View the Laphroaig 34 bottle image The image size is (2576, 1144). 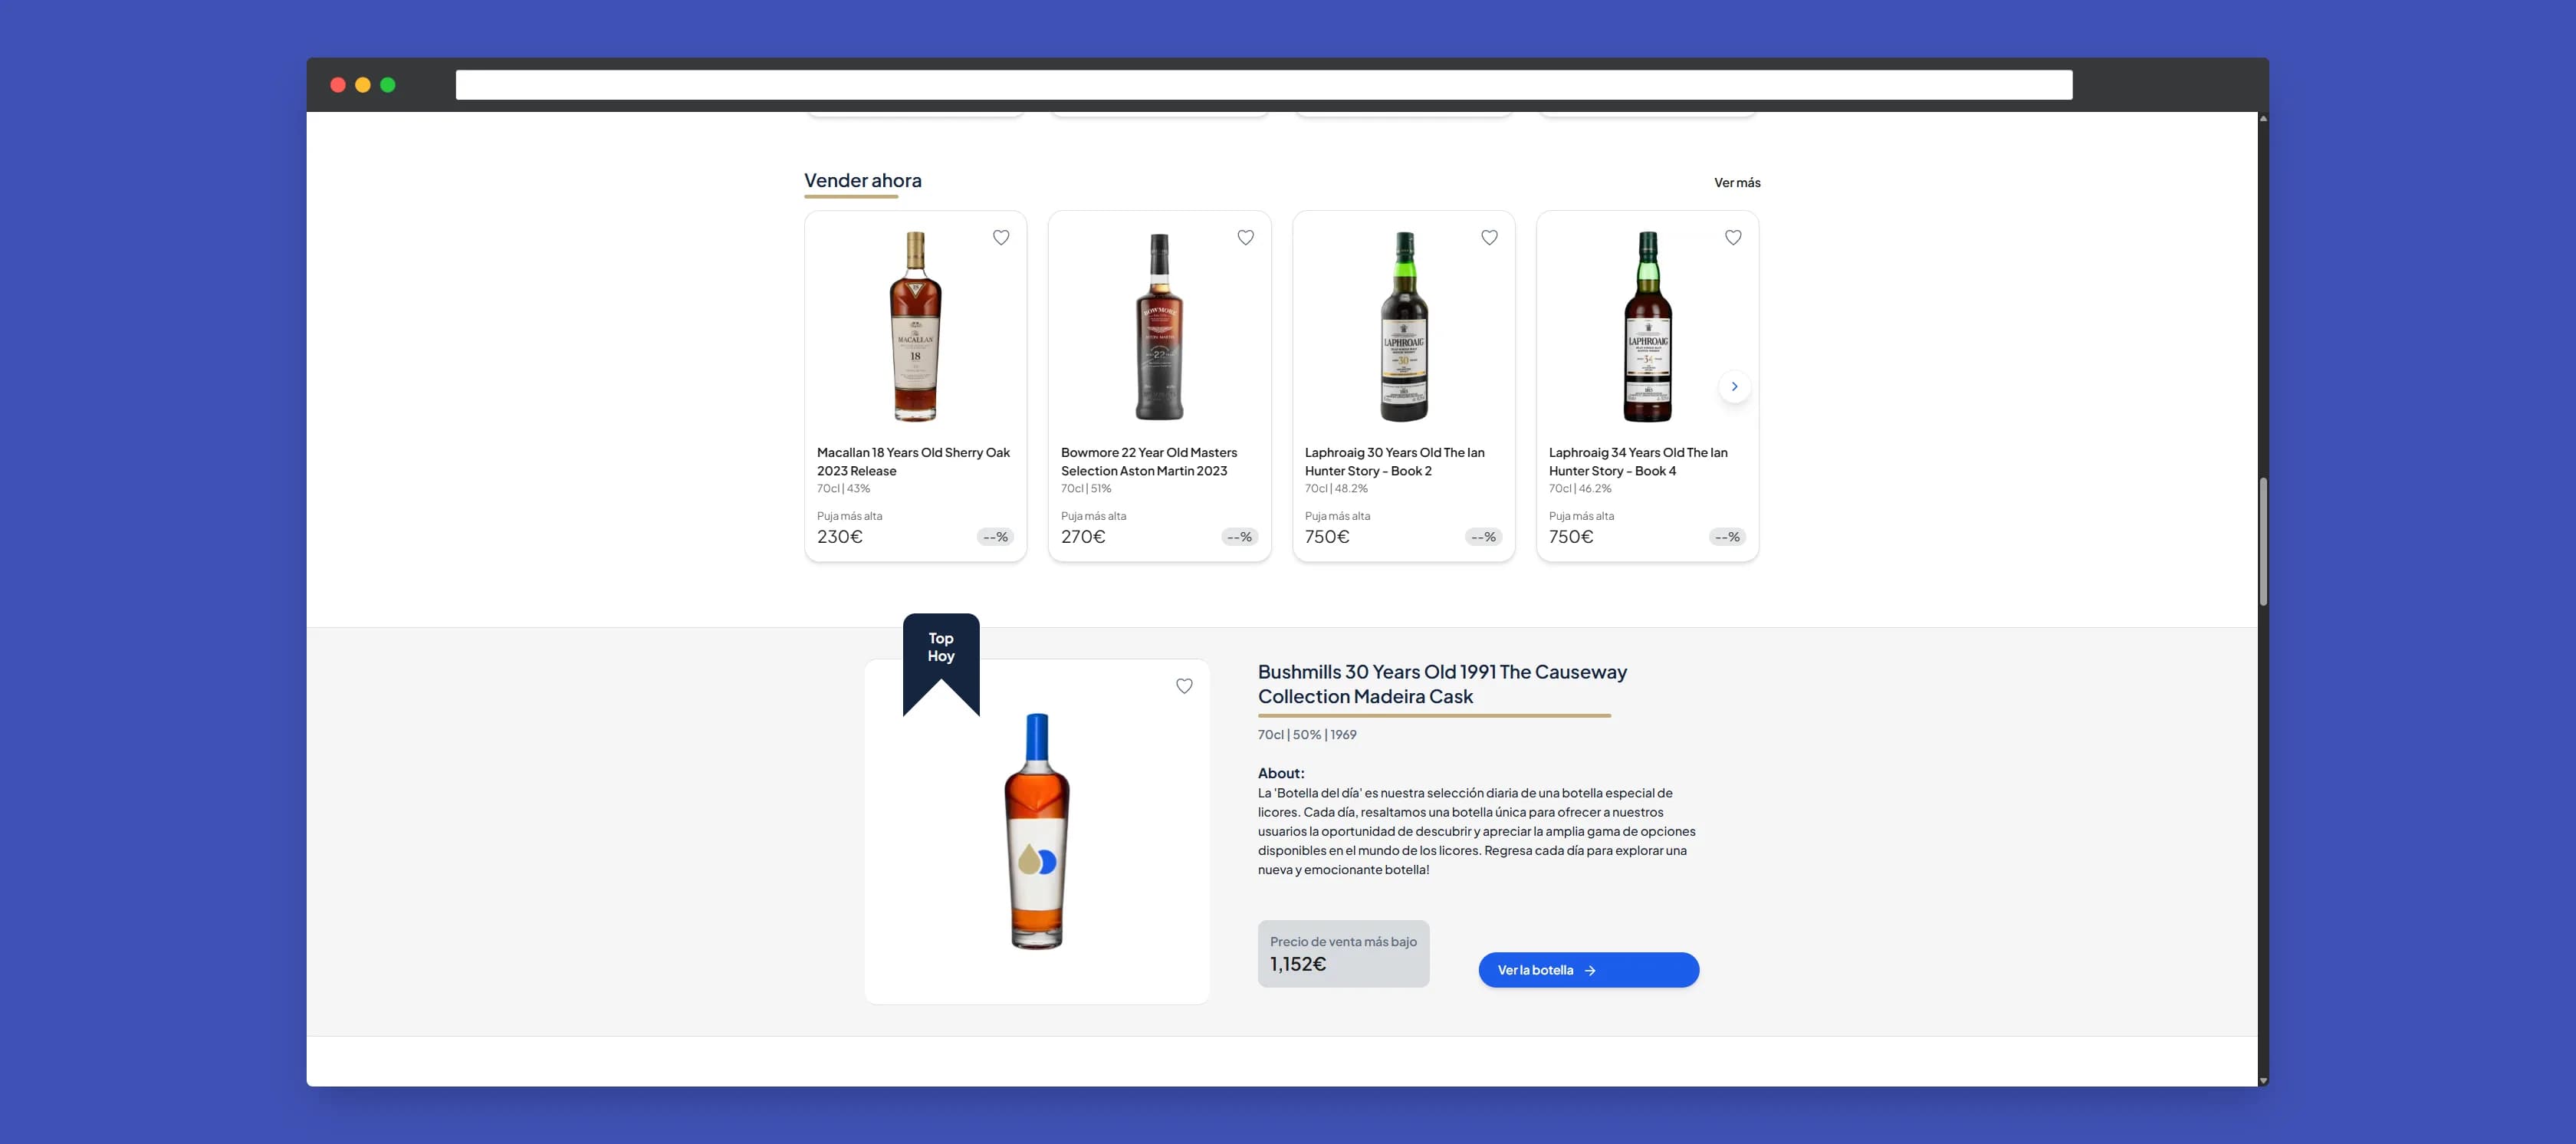pos(1647,326)
